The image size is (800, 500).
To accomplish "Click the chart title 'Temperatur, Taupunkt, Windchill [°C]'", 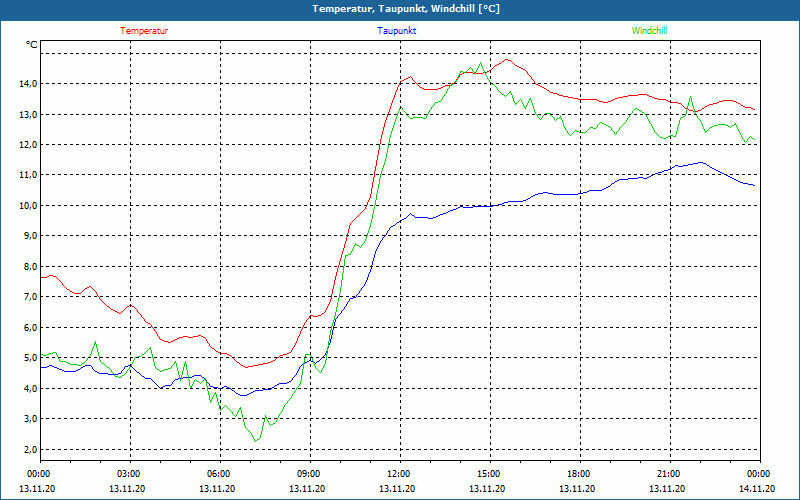I will (x=406, y=9).
